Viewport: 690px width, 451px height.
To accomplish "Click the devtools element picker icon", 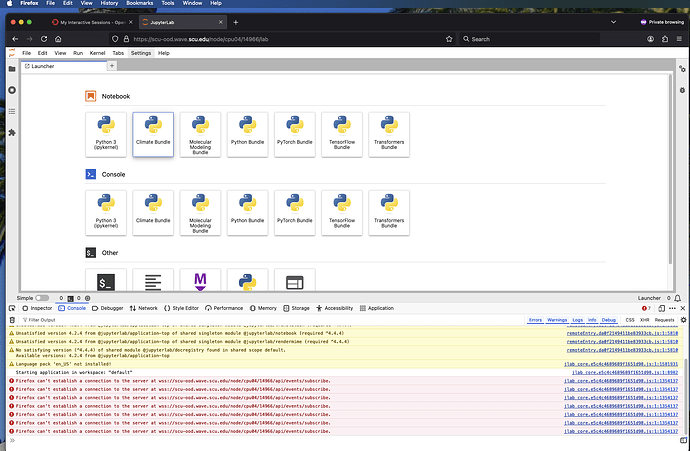I will click(12, 308).
